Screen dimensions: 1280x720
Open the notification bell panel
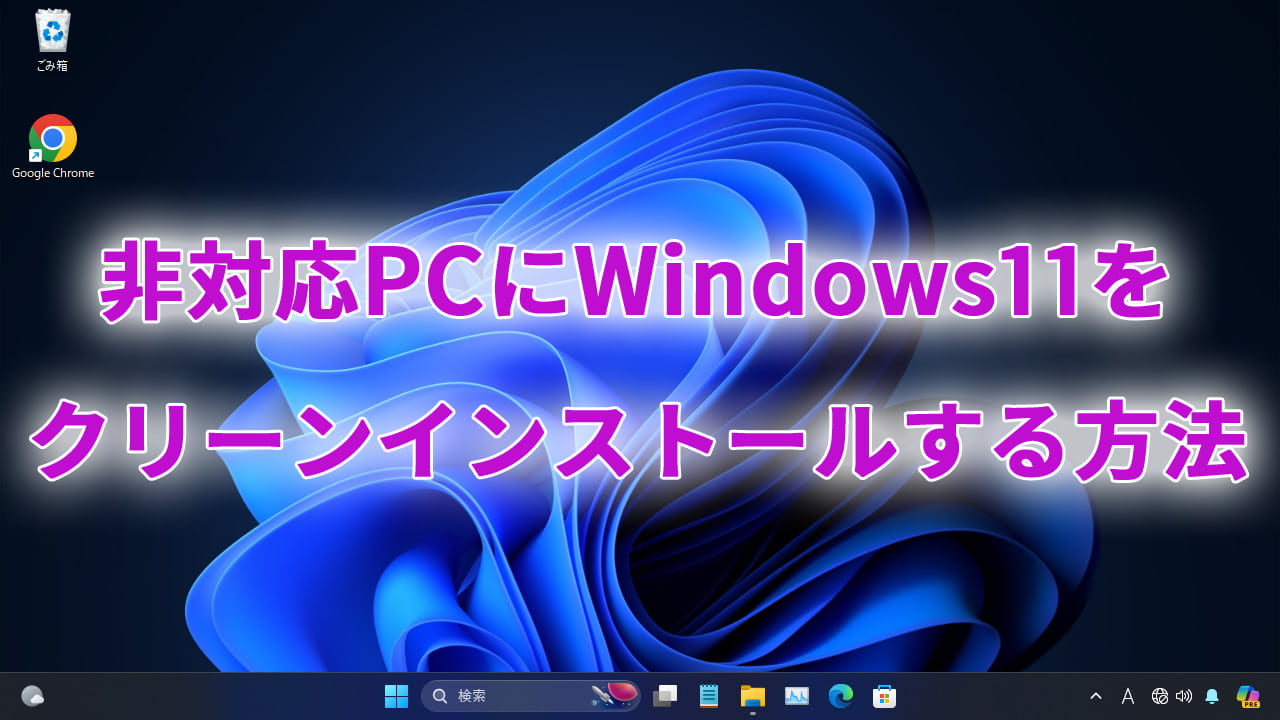tap(1210, 696)
